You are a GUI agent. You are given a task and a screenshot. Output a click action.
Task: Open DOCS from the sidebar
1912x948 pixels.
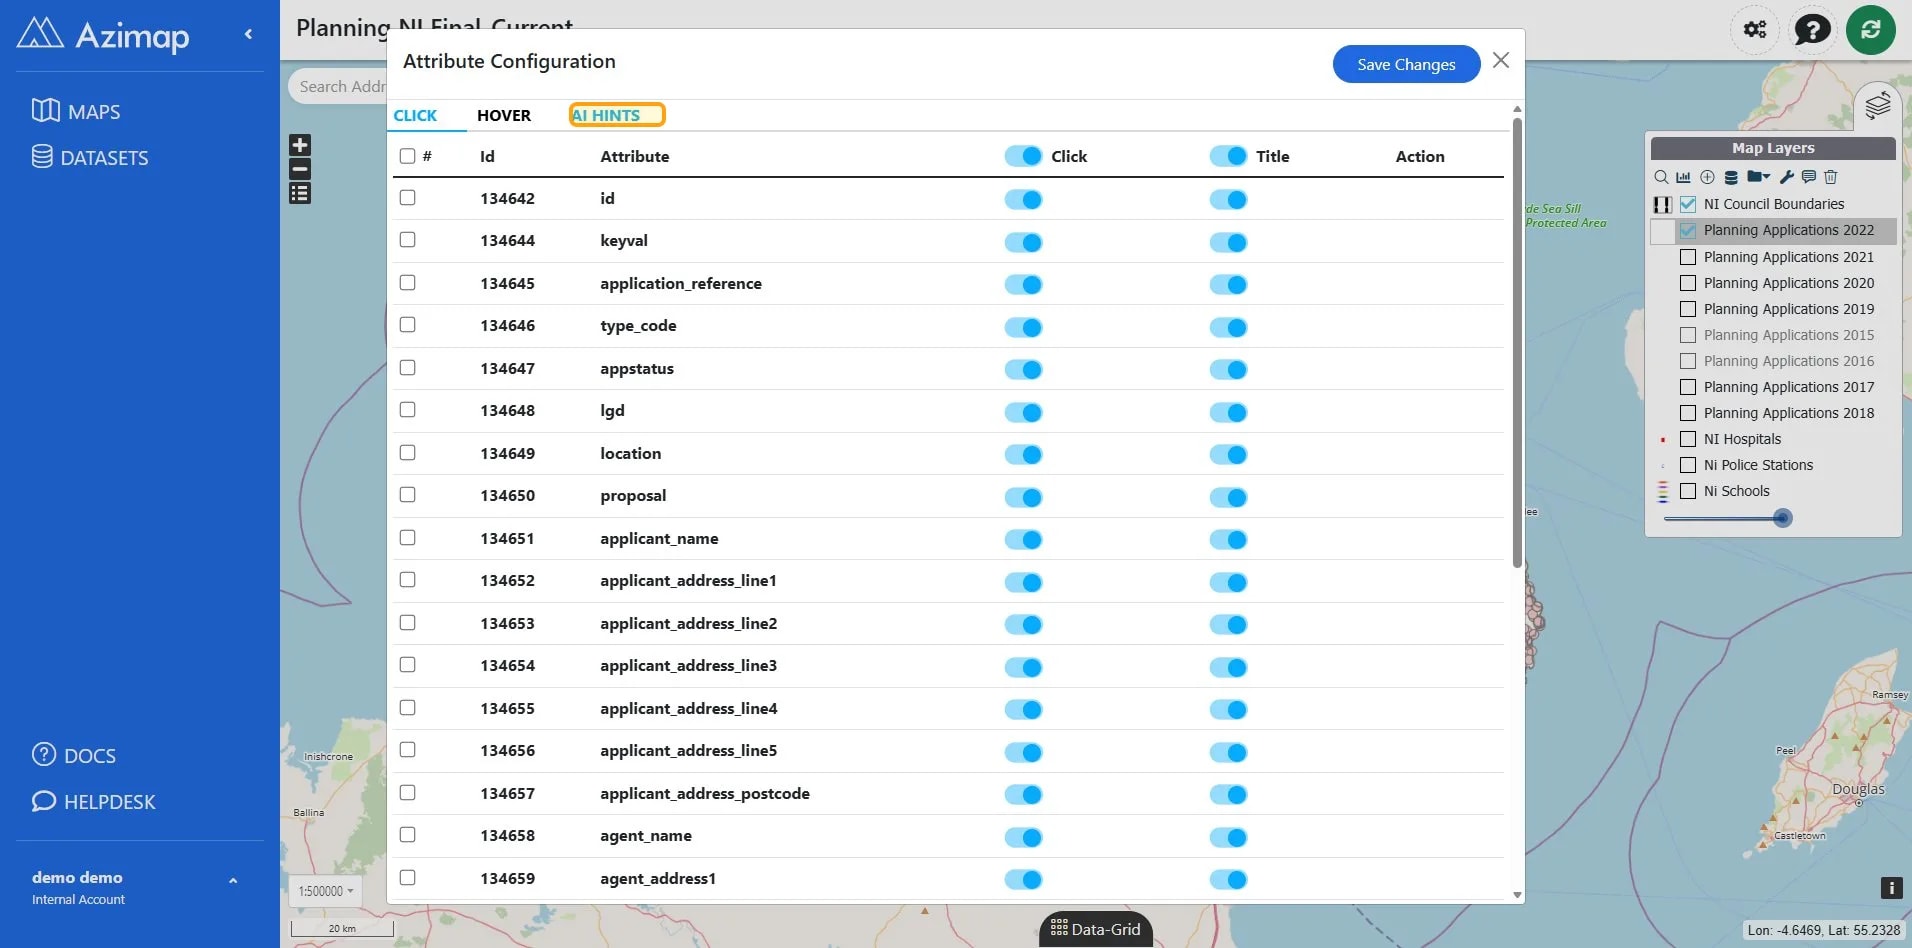click(74, 755)
